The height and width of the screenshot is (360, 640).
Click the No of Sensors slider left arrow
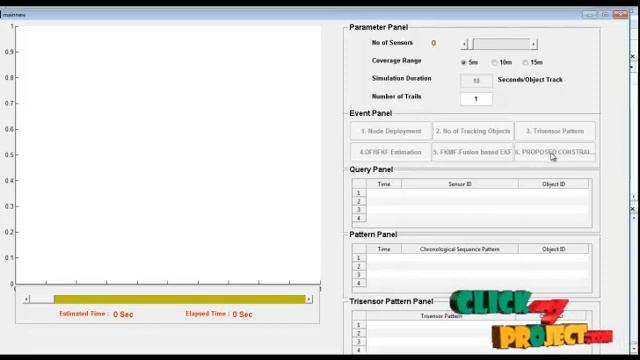pyautogui.click(x=464, y=44)
